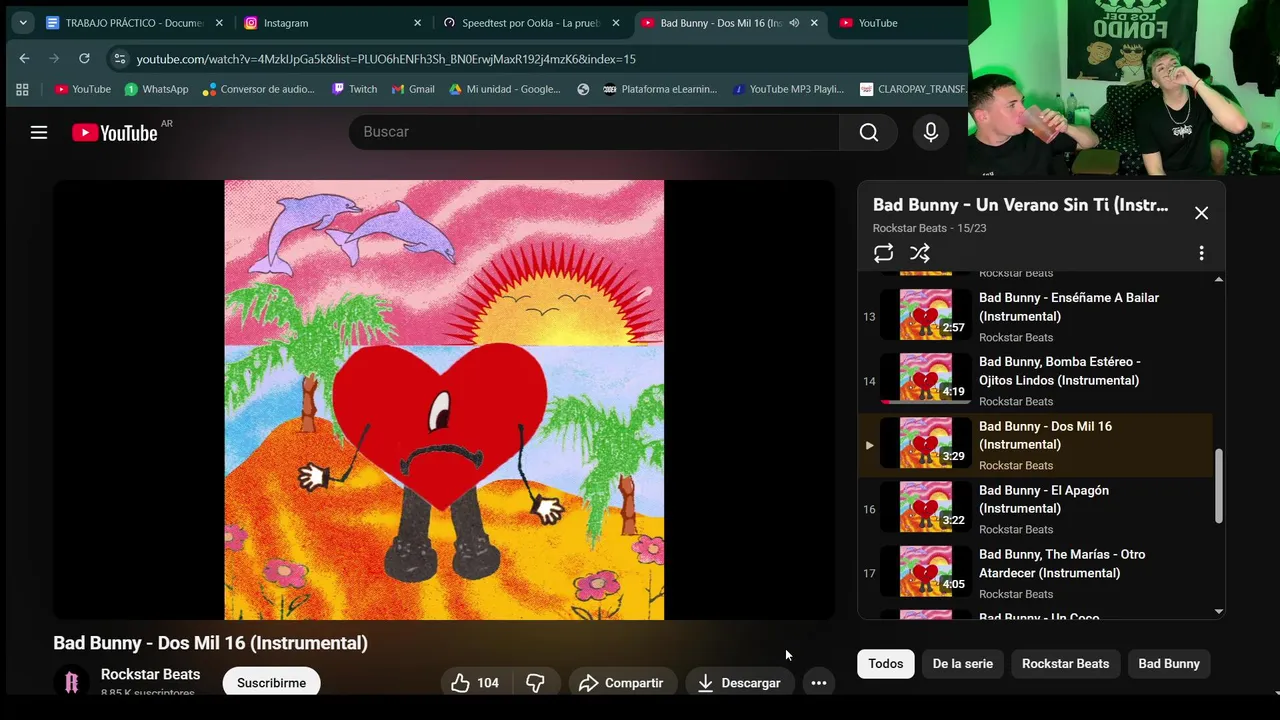Open the tab search dropdown arrow
The width and height of the screenshot is (1280, 720).
[x=23, y=22]
